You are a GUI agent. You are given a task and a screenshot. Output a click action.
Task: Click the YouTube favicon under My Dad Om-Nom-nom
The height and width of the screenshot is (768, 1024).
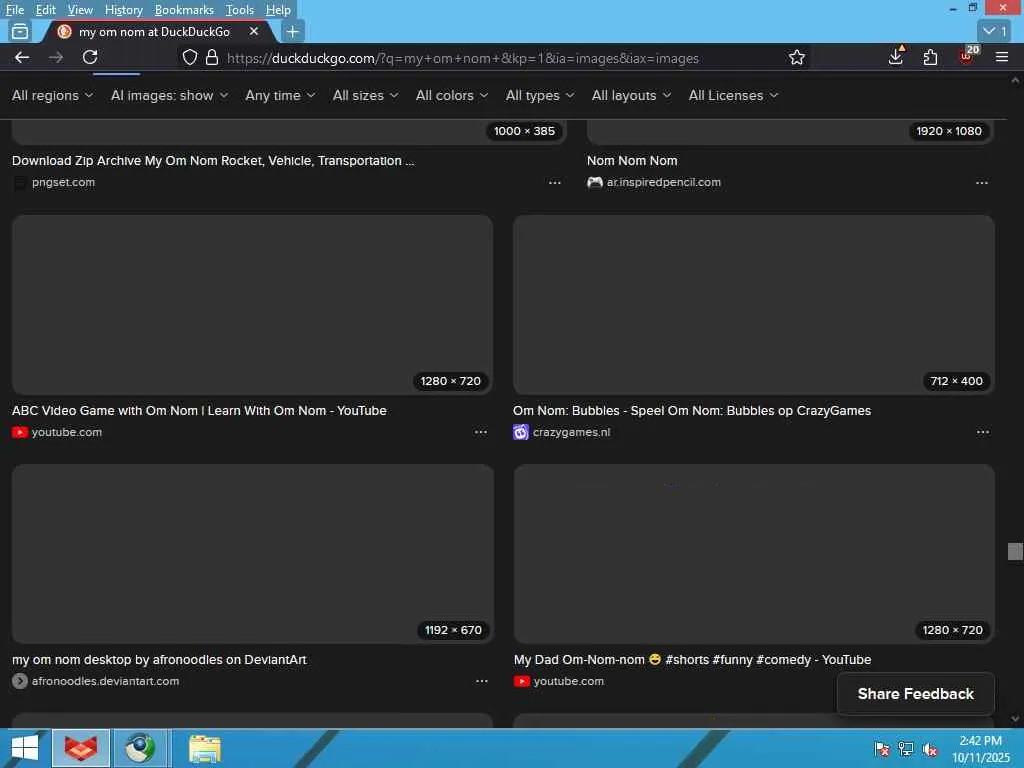[x=521, y=681]
